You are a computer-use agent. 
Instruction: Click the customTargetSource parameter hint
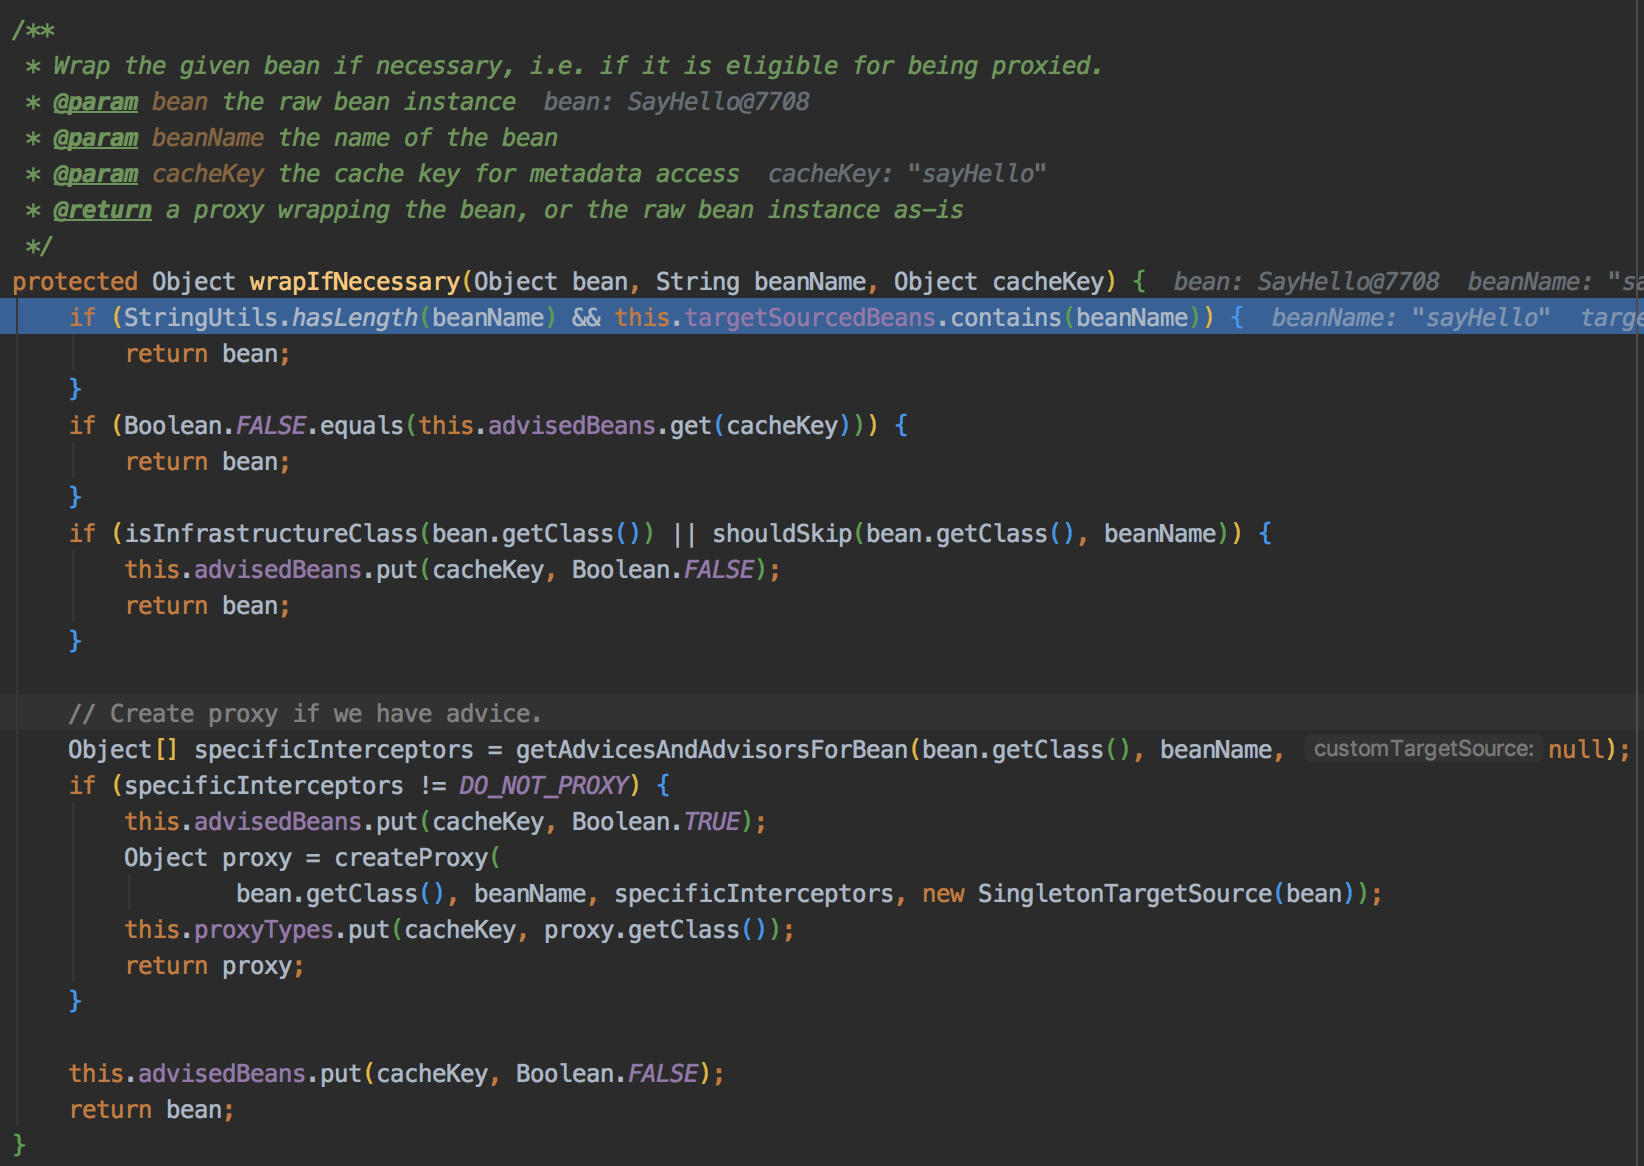[1422, 749]
